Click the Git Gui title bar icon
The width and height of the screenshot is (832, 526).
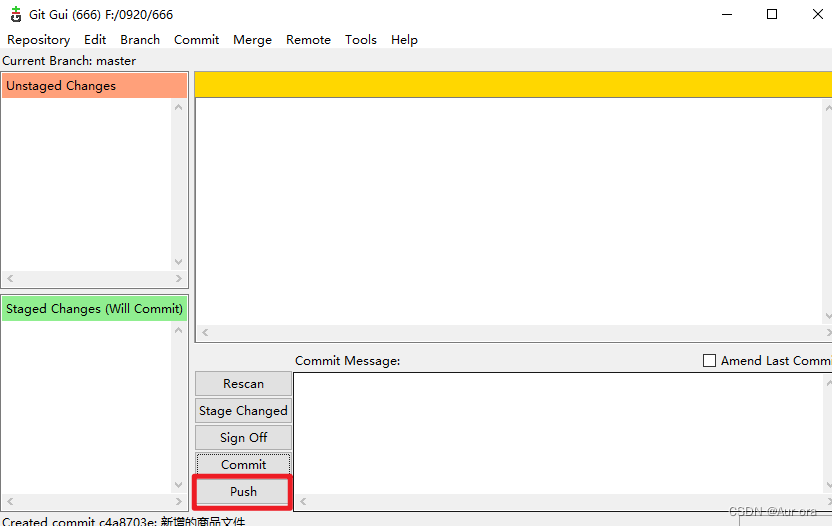click(16, 14)
